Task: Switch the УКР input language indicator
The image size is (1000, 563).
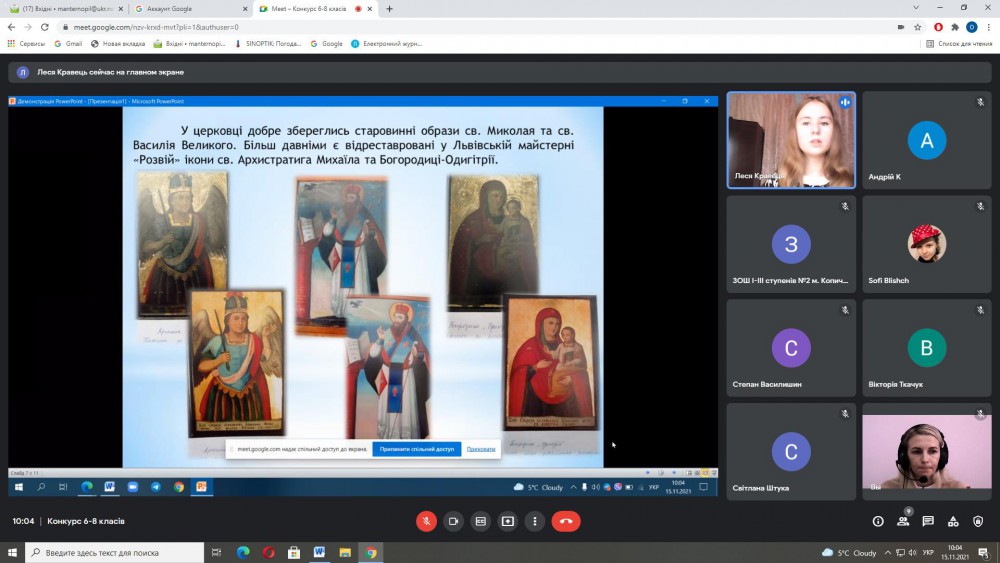Action: click(928, 553)
